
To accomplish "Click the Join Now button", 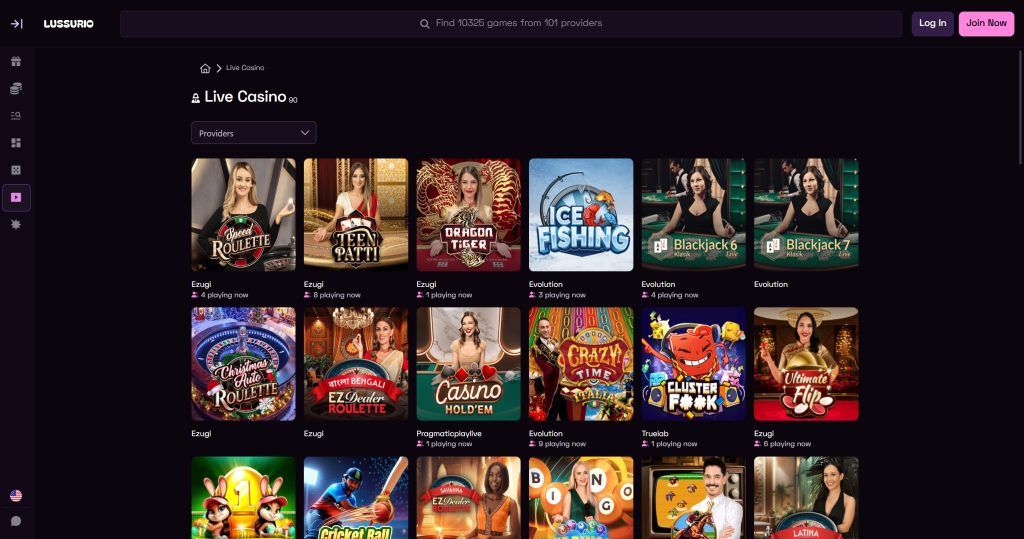I will coord(986,24).
